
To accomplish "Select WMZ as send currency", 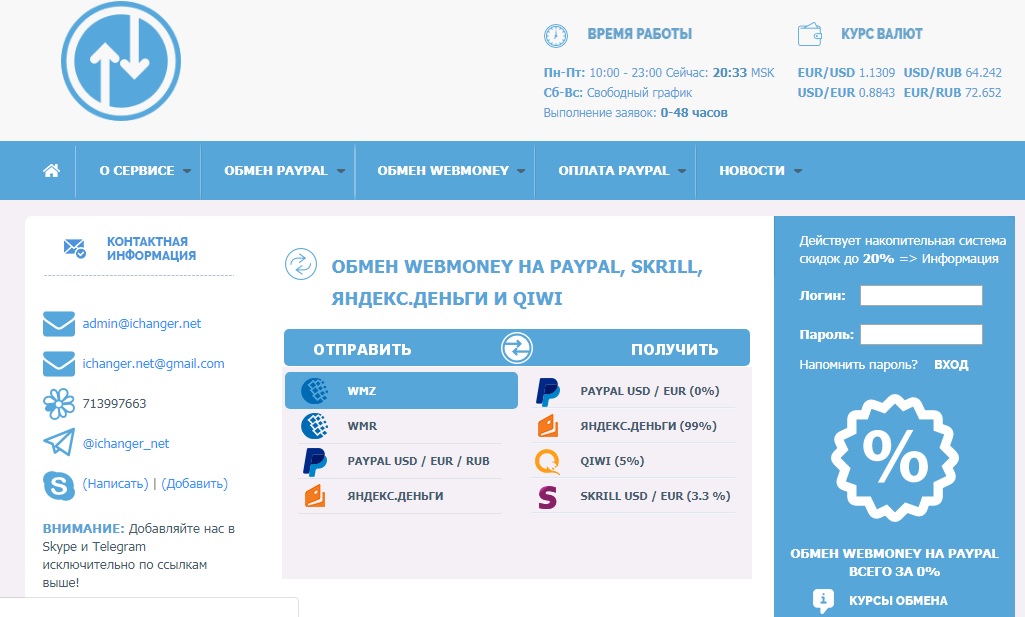I will (401, 391).
